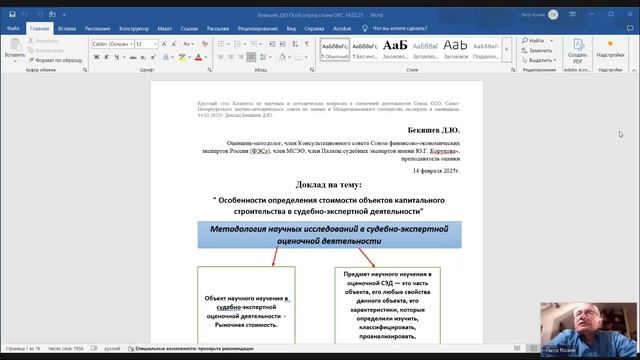Toggle superscript formatting
This screenshot has width=640, height=360.
[x=153, y=57]
